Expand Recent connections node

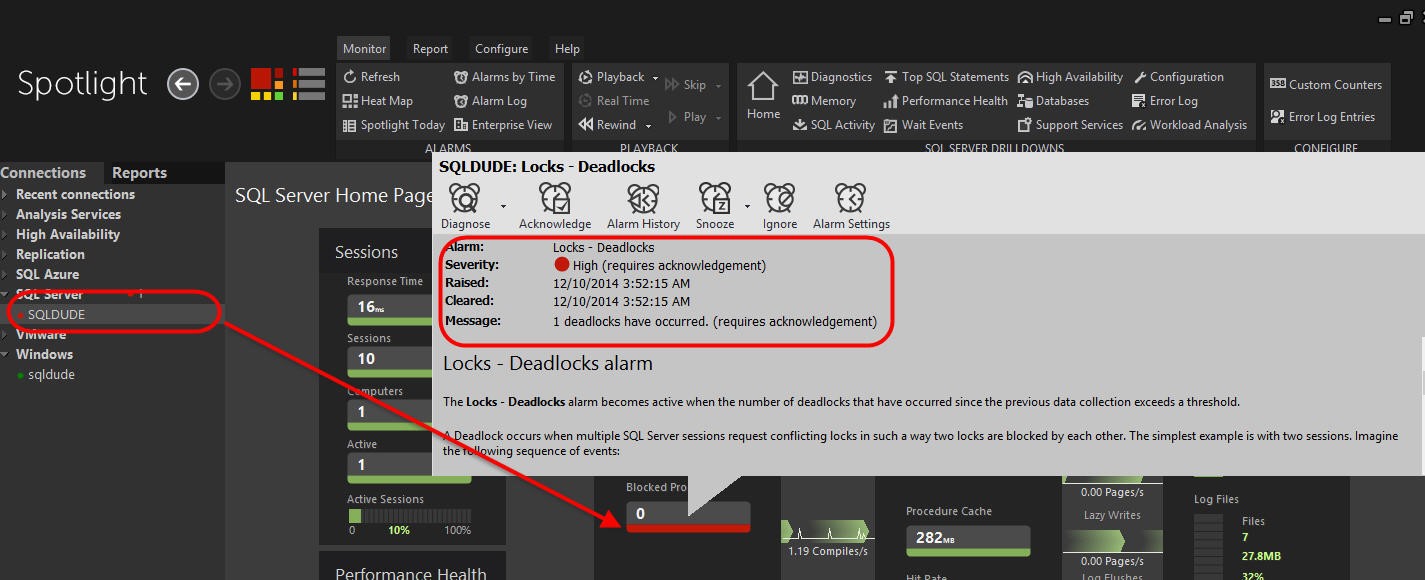(x=5, y=195)
